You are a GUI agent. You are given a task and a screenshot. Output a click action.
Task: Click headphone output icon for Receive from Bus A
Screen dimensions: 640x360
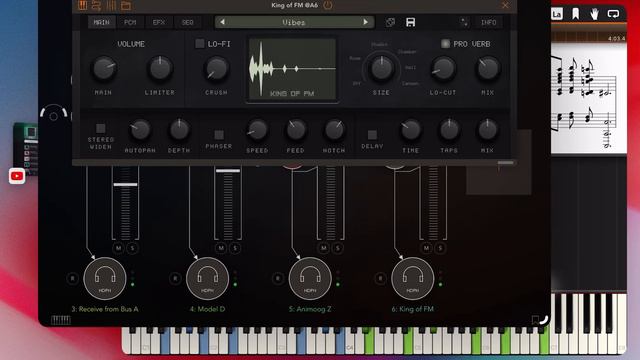pyautogui.click(x=105, y=279)
